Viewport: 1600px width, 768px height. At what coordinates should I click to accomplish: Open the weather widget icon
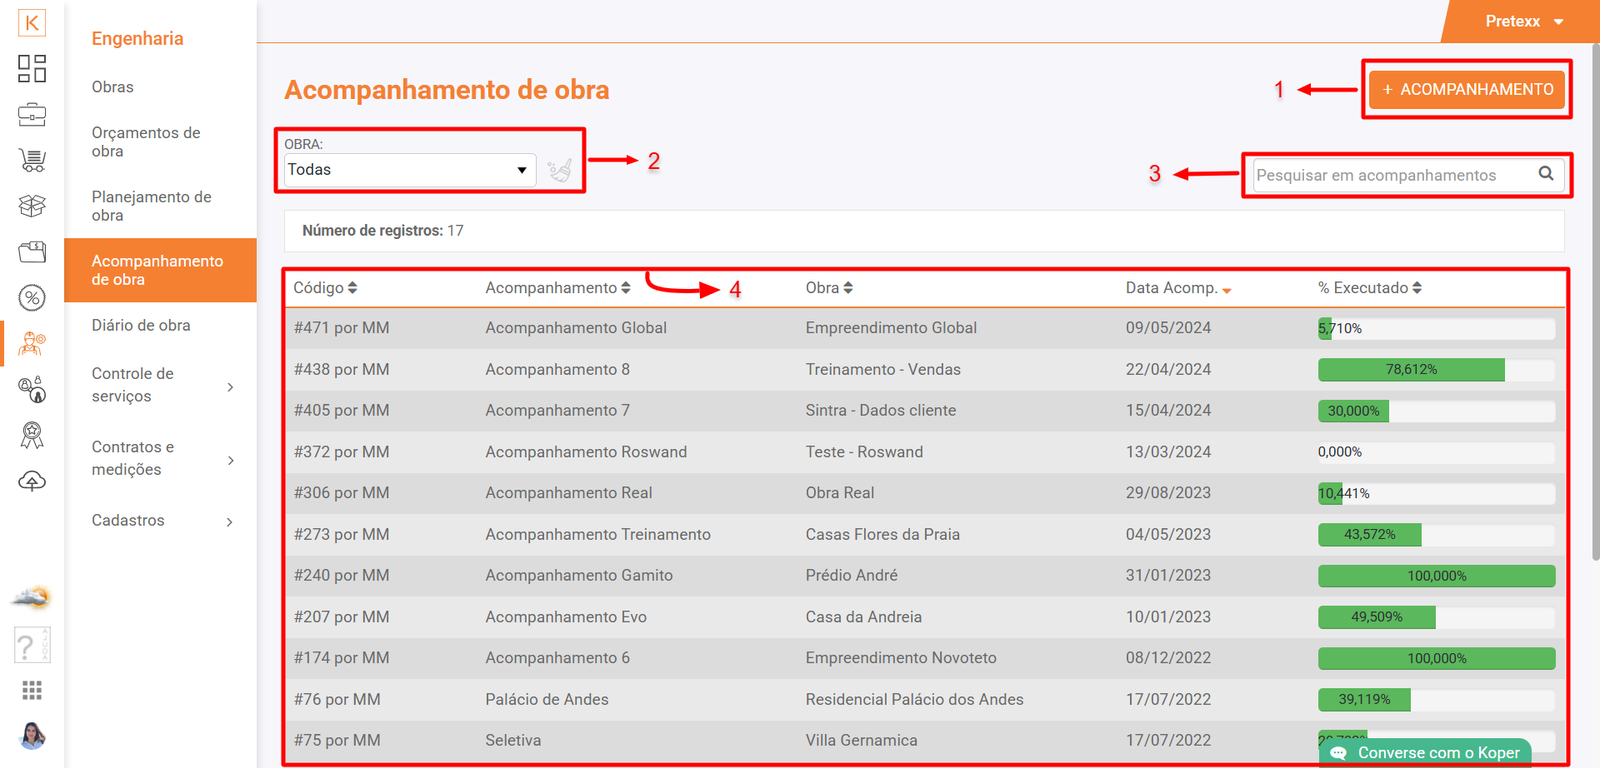pyautogui.click(x=31, y=598)
